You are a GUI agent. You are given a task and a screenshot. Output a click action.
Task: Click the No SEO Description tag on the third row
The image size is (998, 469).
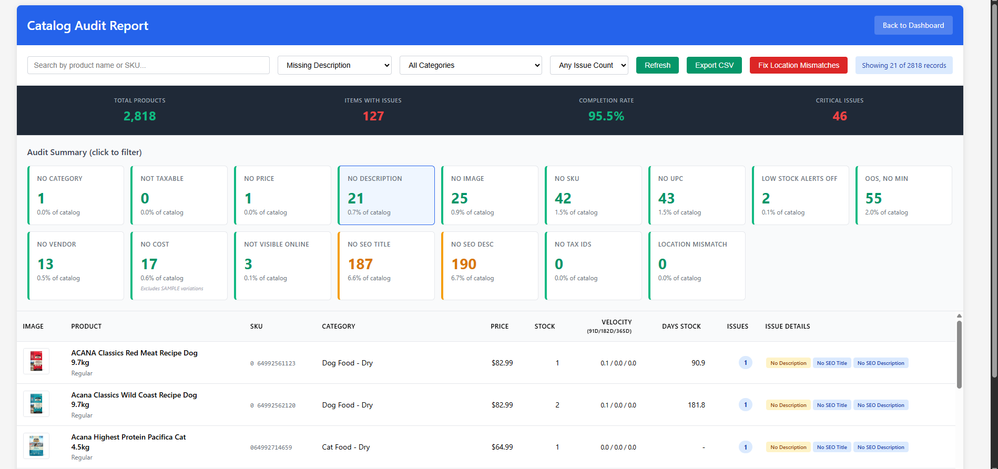click(881, 447)
